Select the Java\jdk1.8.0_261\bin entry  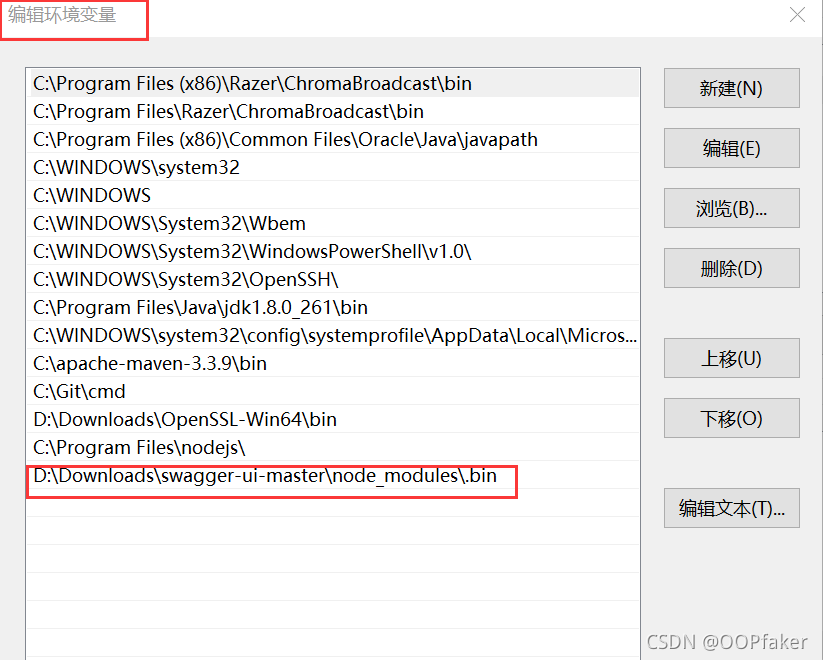pos(333,307)
